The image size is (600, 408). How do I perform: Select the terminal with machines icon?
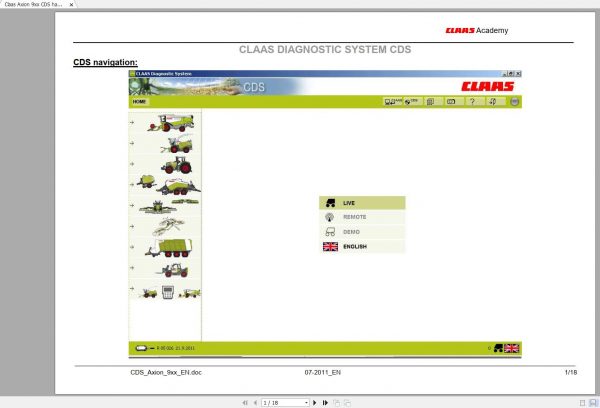(169, 292)
